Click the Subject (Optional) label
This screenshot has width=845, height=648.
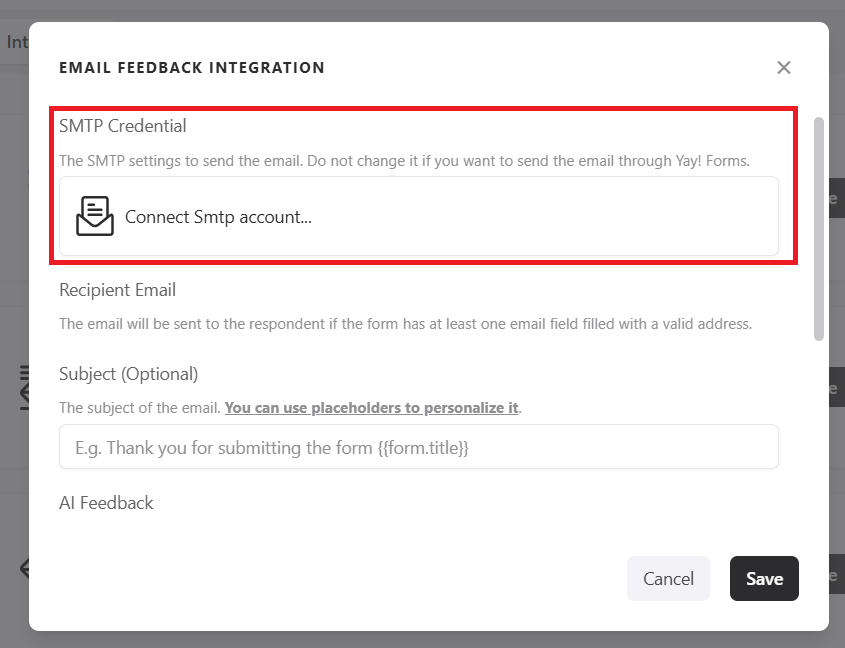[x=128, y=374]
